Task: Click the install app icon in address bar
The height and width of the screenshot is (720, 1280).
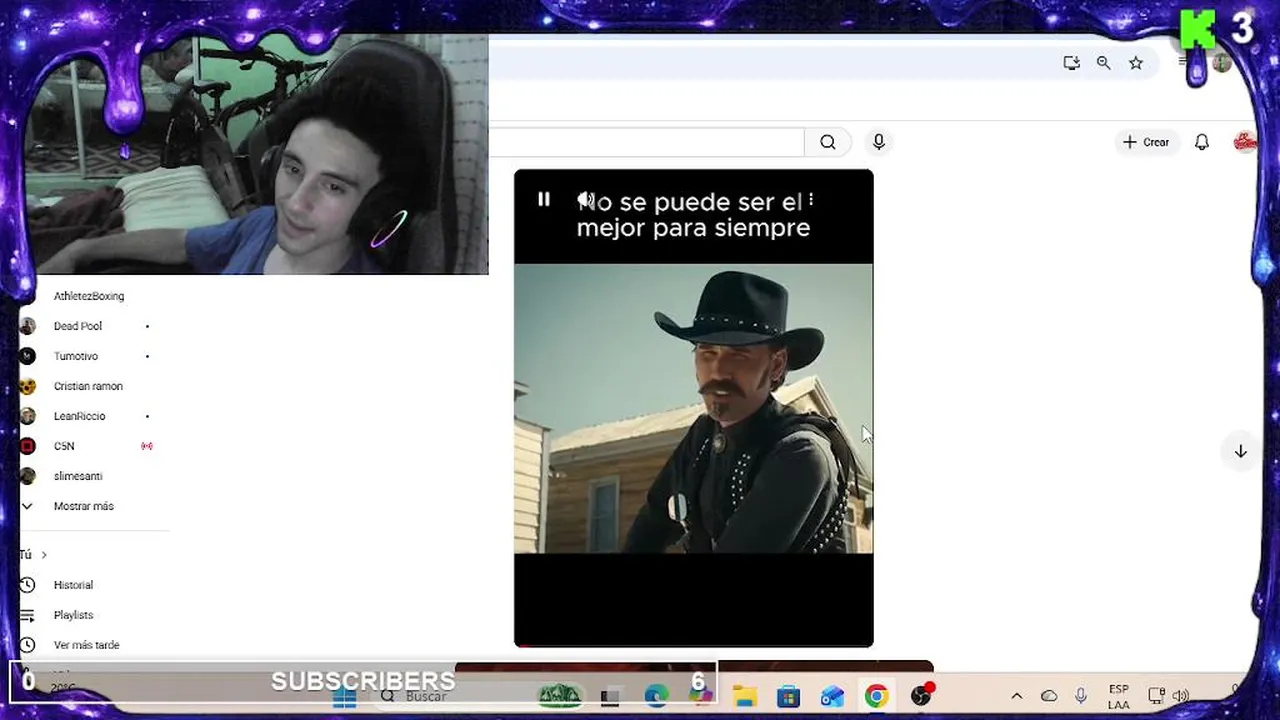Action: pyautogui.click(x=1071, y=63)
